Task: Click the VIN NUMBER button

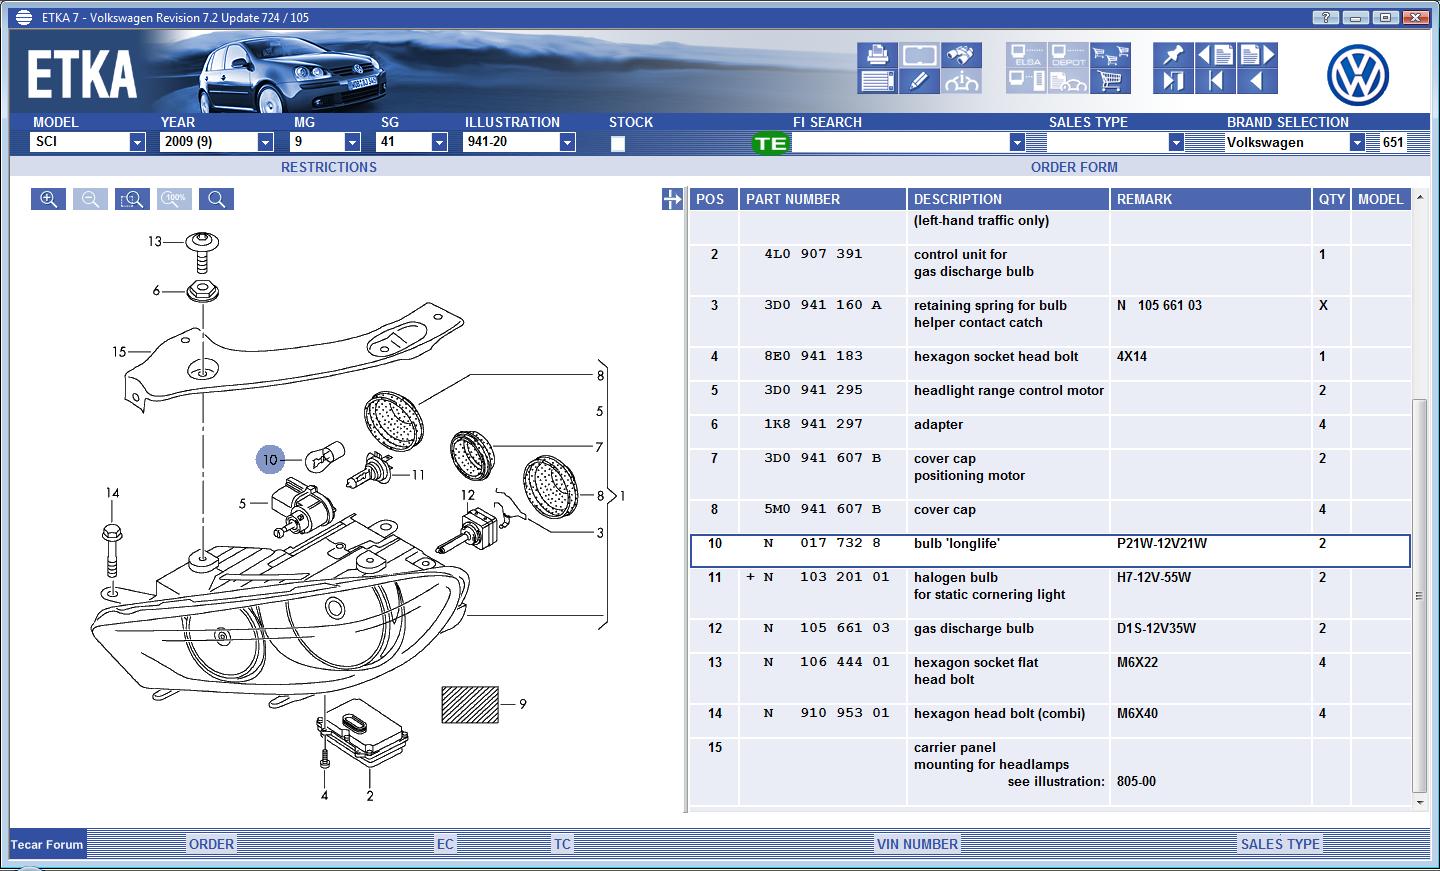Action: (917, 844)
